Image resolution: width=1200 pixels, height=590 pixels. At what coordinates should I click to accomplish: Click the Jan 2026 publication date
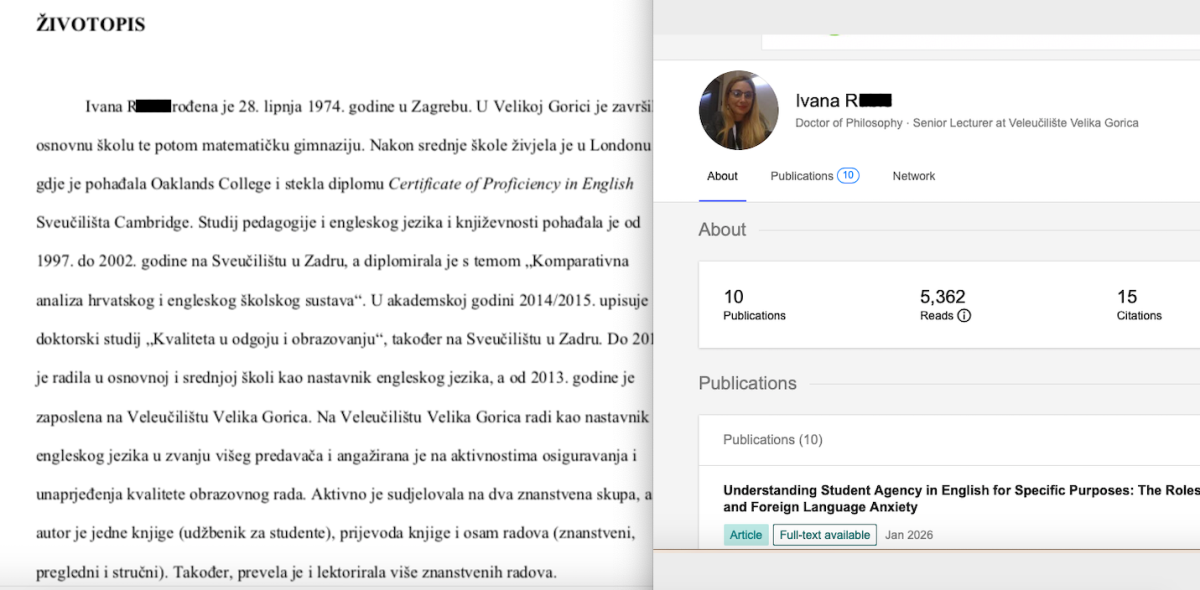(x=908, y=535)
